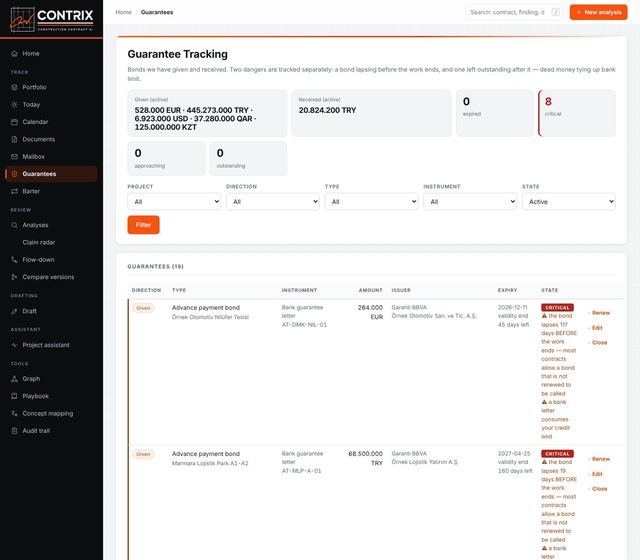Click the Örnek Lojistik Yatırım A.Ş. issuer text

425,462
